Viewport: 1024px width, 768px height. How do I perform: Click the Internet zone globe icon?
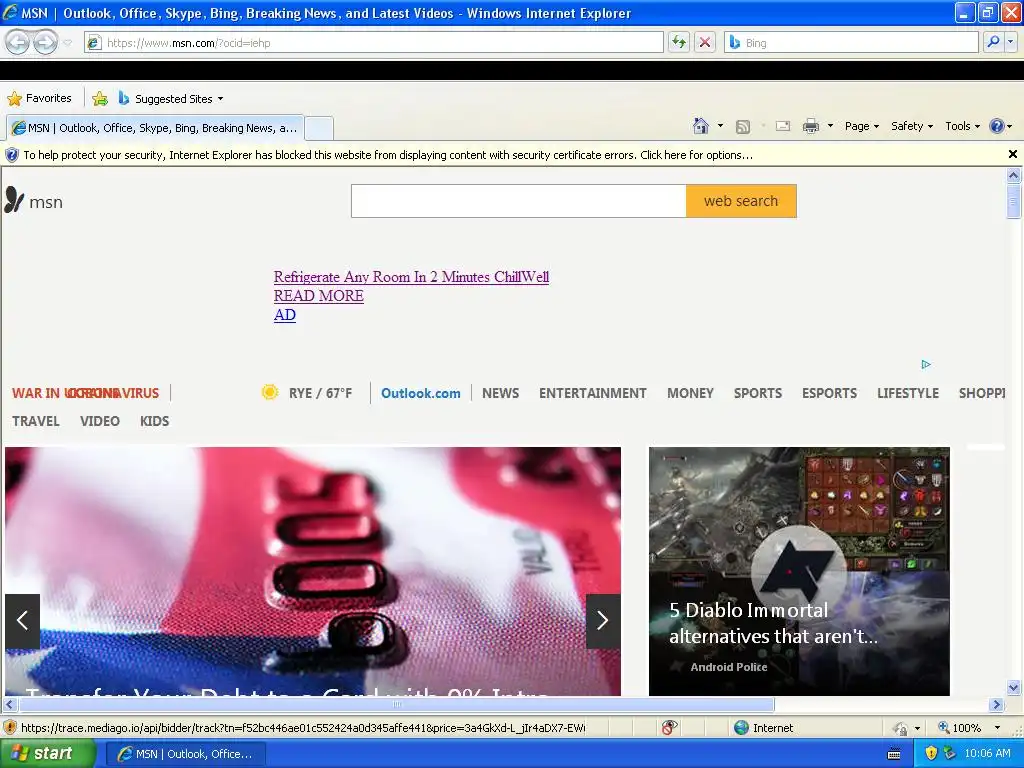[x=741, y=728]
